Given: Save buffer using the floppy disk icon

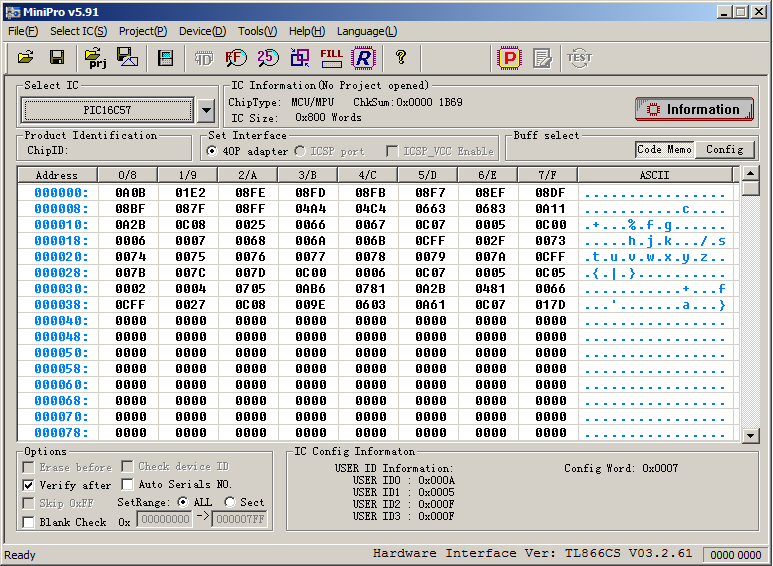Looking at the screenshot, I should coord(57,58).
